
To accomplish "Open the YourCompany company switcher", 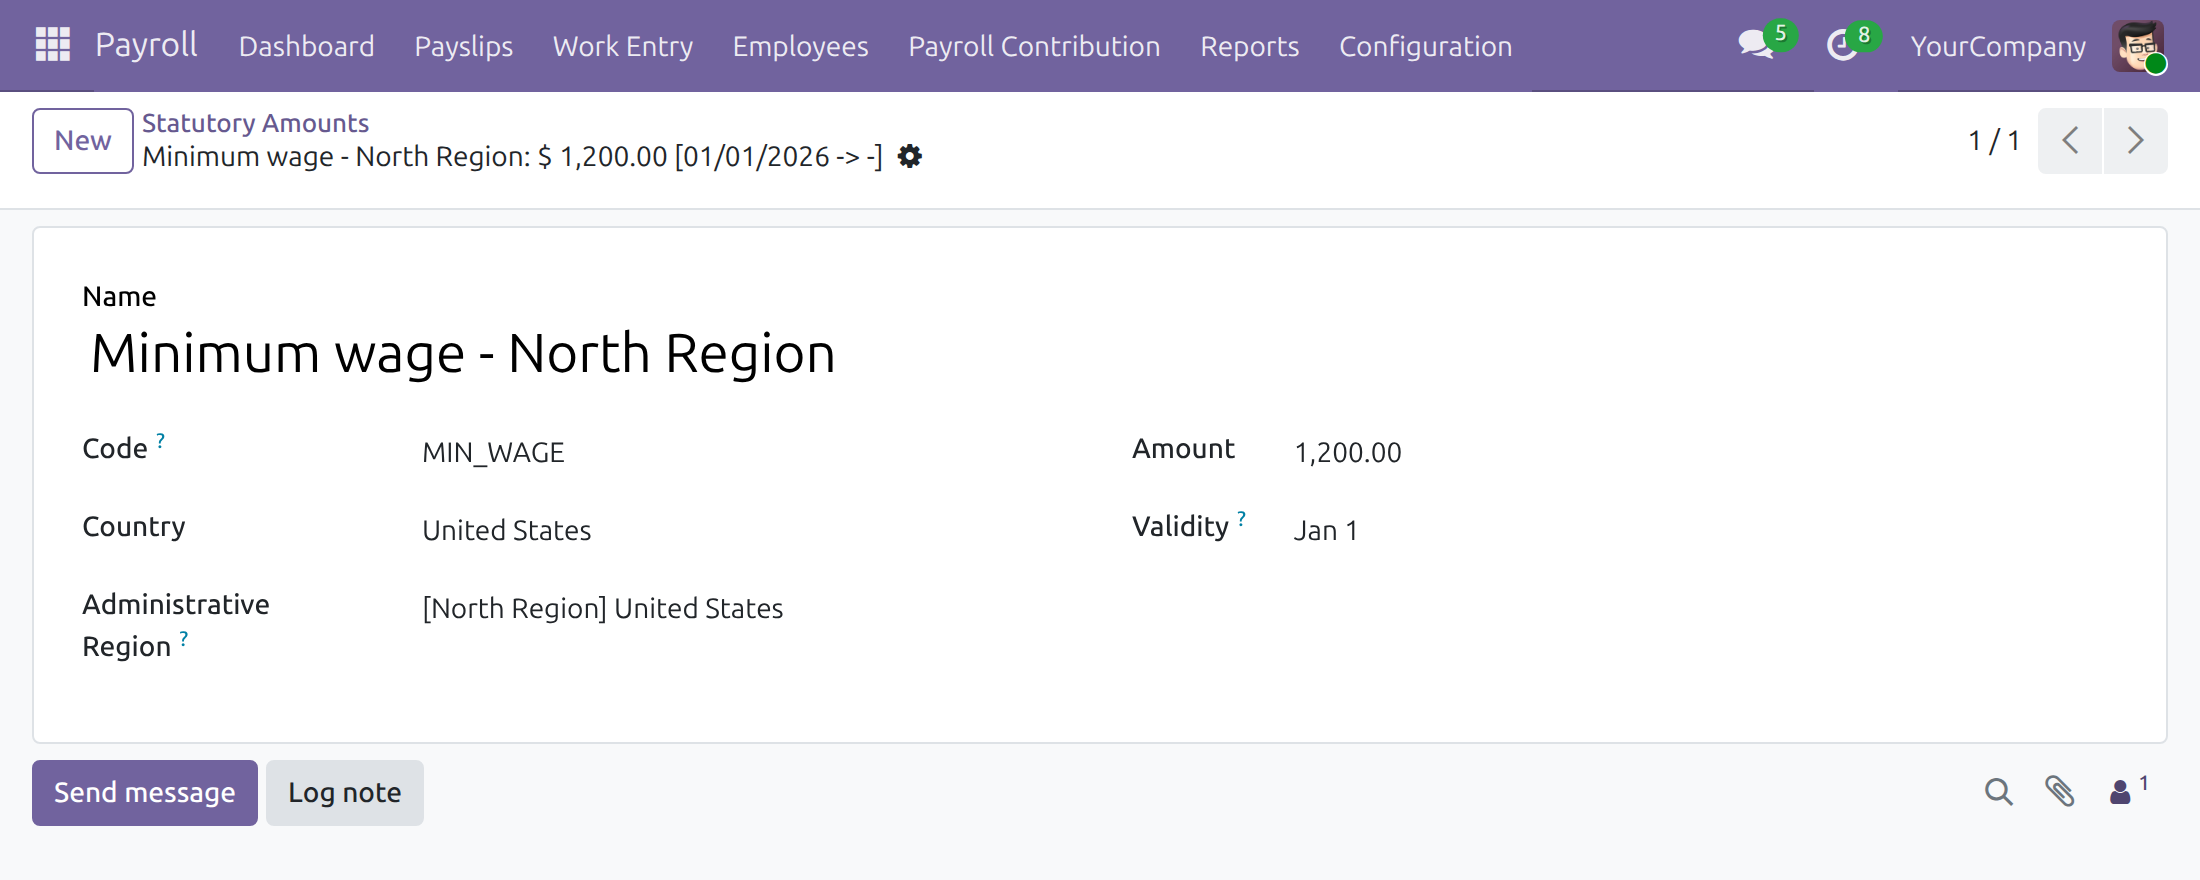I will point(1998,46).
